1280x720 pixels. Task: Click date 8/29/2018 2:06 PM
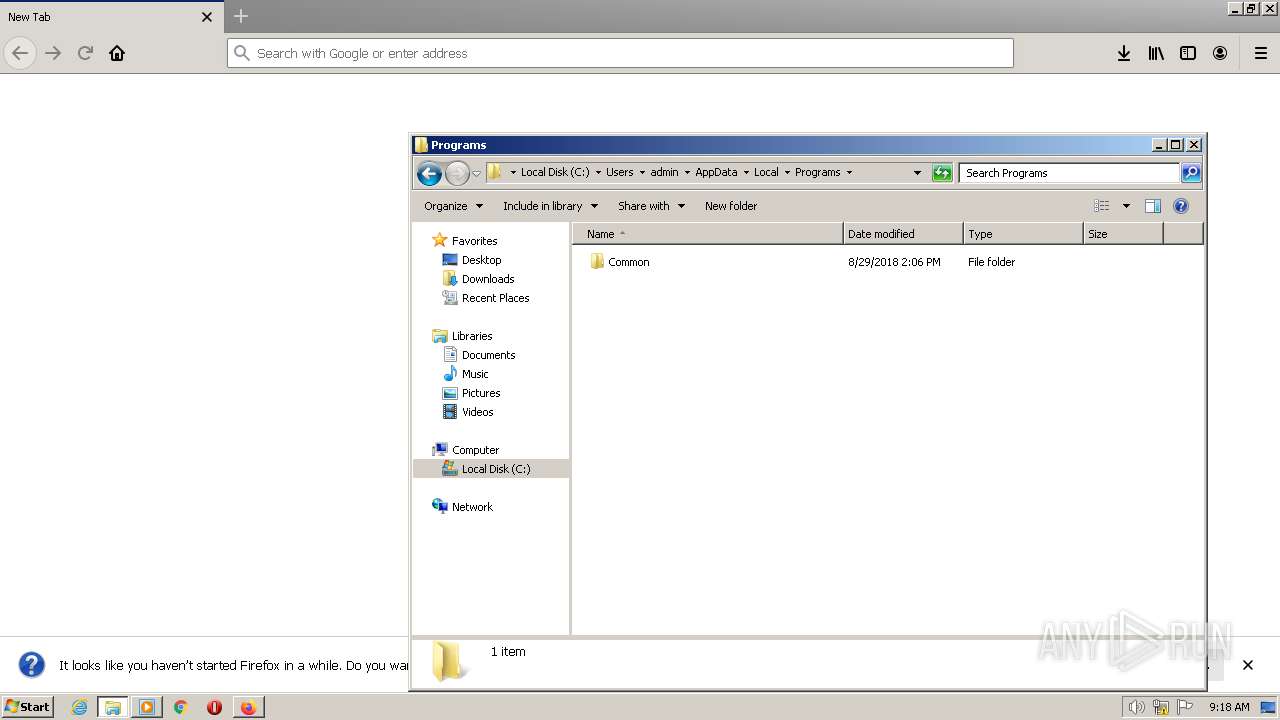894,262
